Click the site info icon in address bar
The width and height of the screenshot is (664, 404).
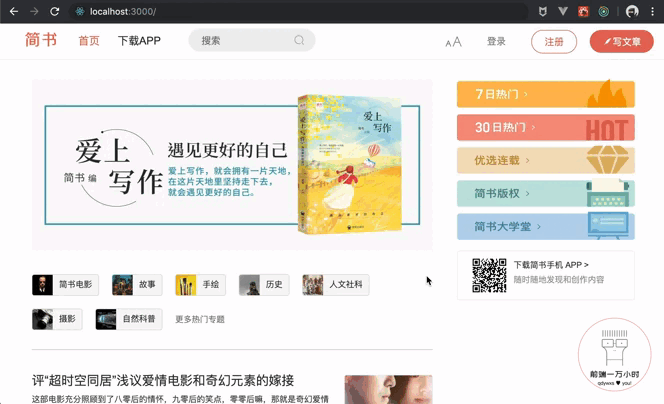click(79, 11)
